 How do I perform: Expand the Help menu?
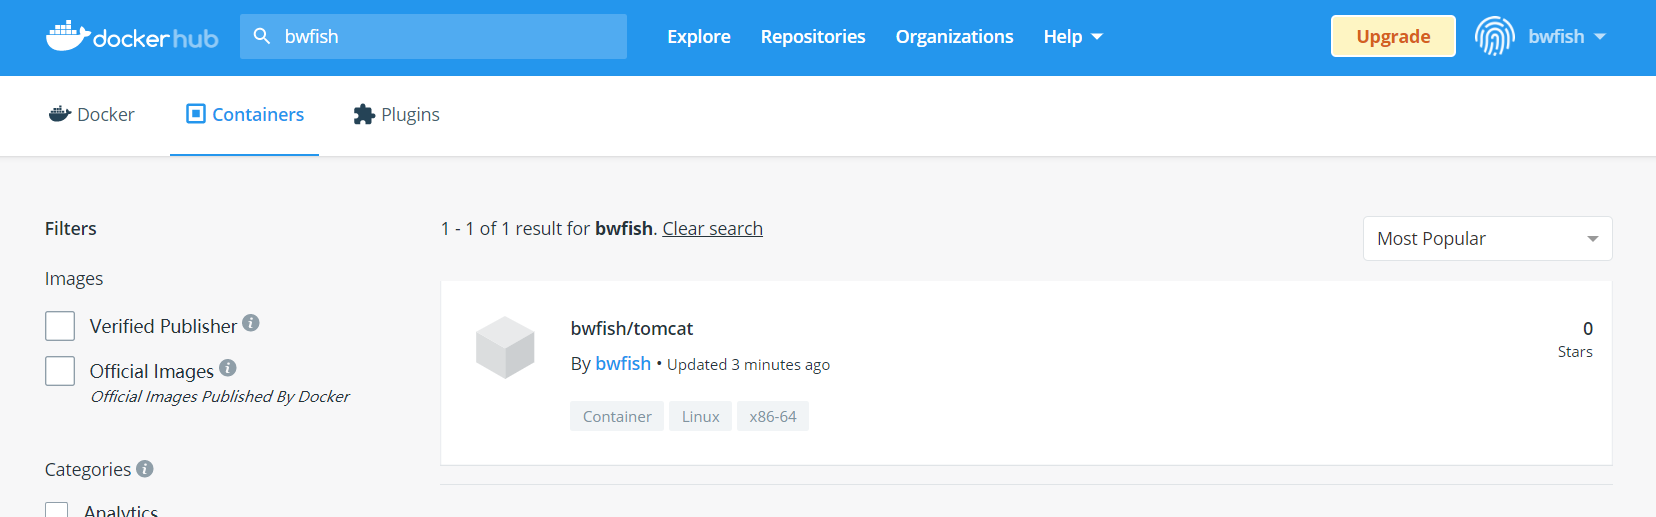1072,37
